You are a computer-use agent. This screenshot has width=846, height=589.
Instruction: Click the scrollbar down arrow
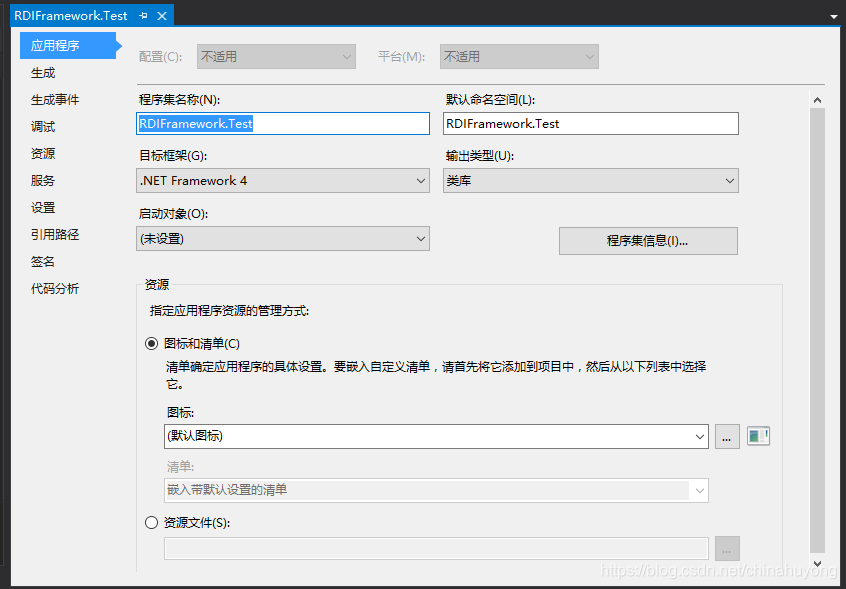(817, 563)
